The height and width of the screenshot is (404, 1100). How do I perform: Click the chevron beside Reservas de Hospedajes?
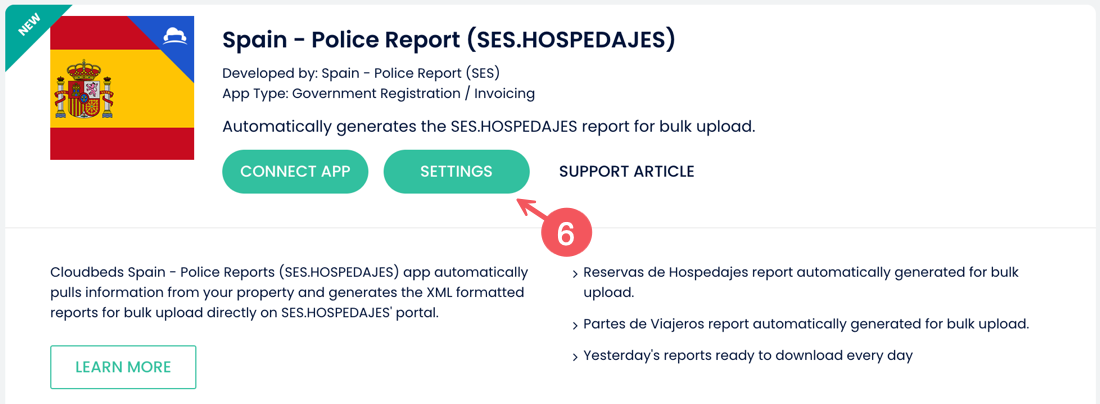[x=576, y=273]
